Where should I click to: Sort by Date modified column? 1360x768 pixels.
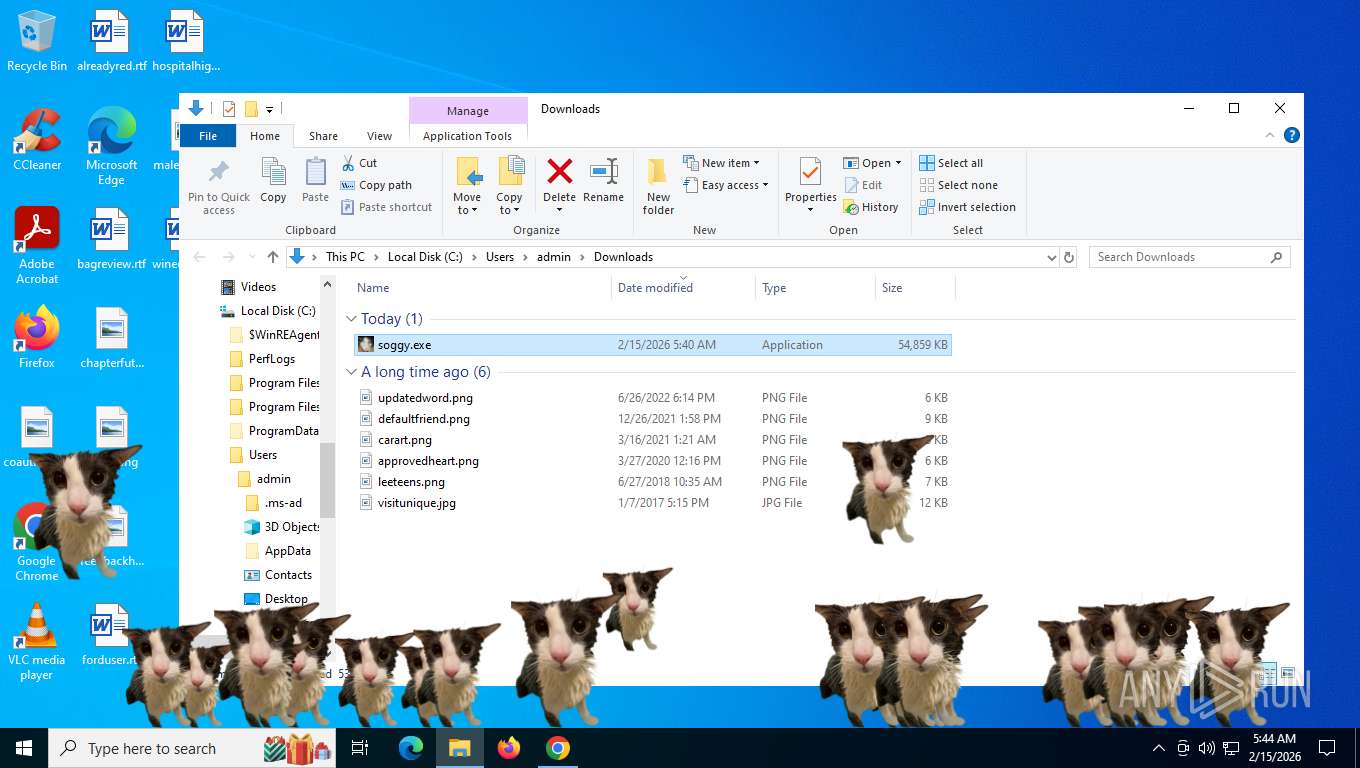coord(683,288)
